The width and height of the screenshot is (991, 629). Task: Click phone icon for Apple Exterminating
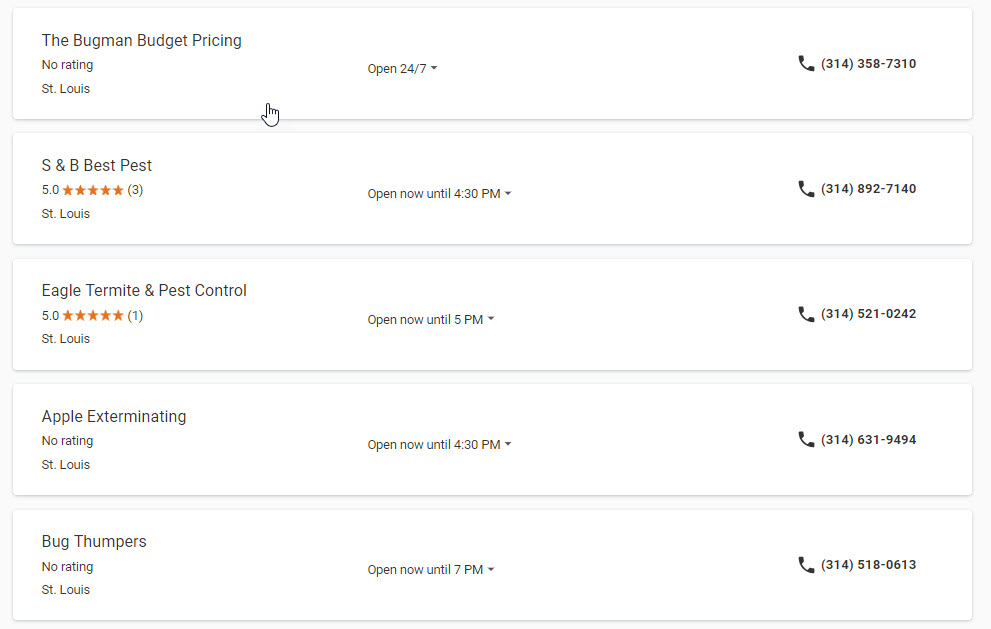point(806,439)
